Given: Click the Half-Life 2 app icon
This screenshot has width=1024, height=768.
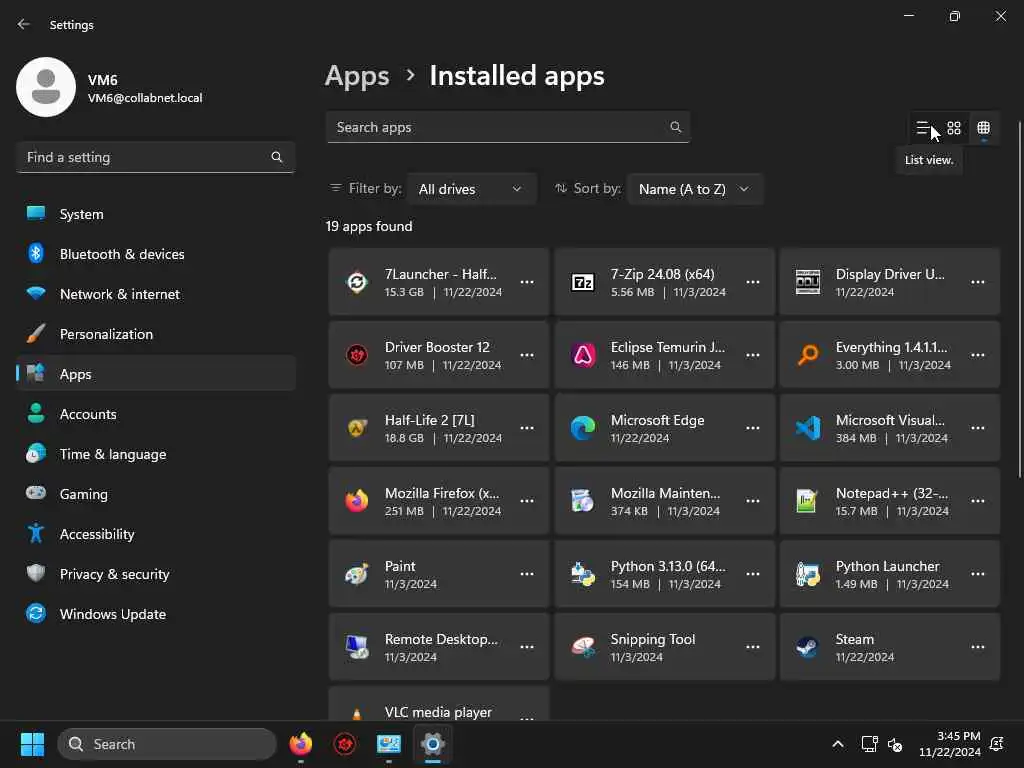Looking at the screenshot, I should tap(357, 428).
